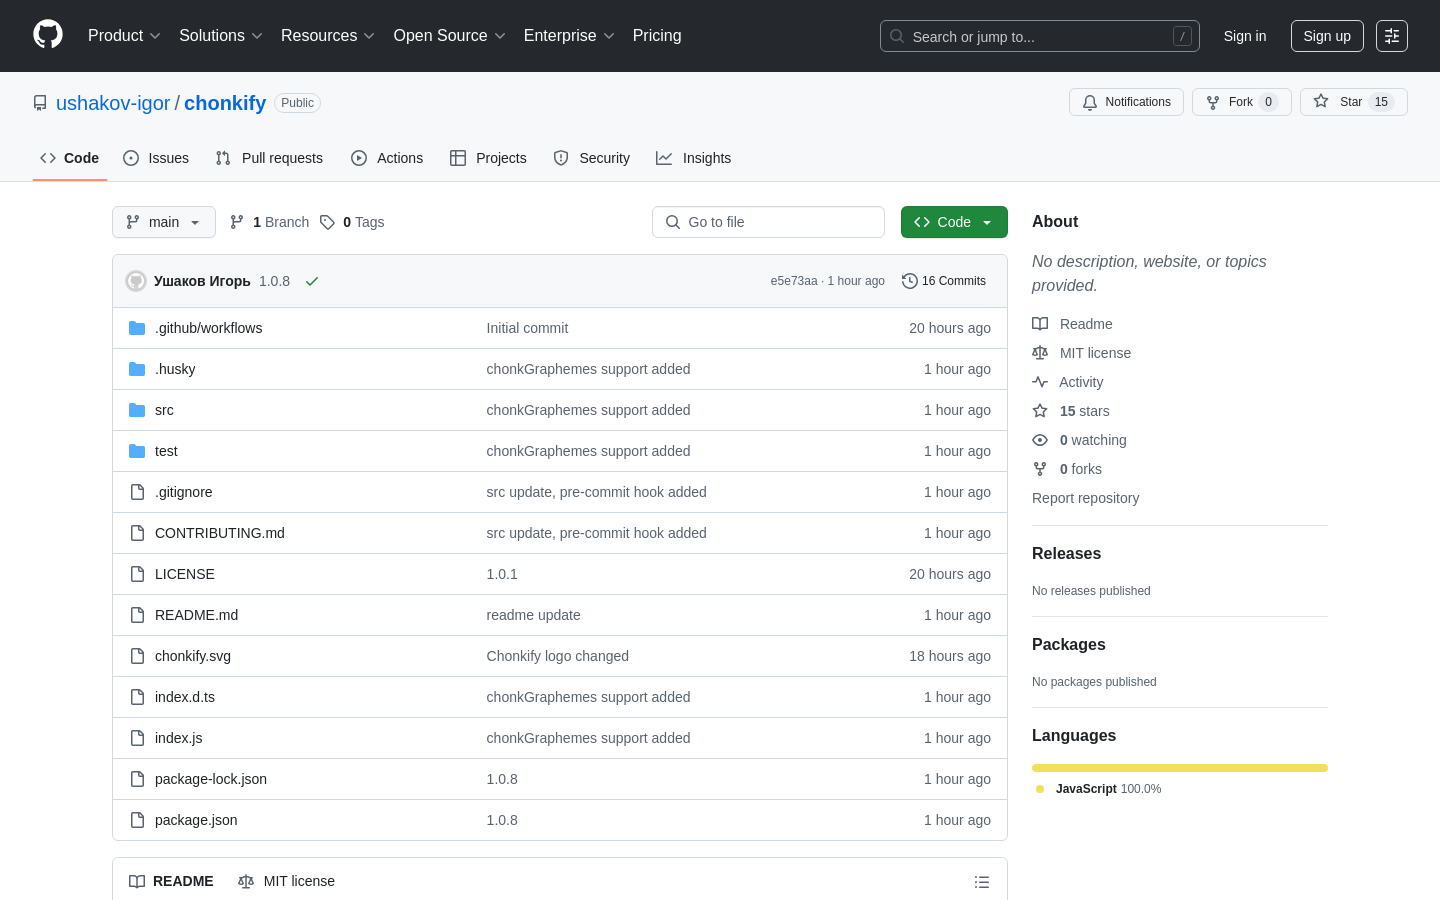
Task: Switch to the Actions tab
Action: [x=387, y=158]
